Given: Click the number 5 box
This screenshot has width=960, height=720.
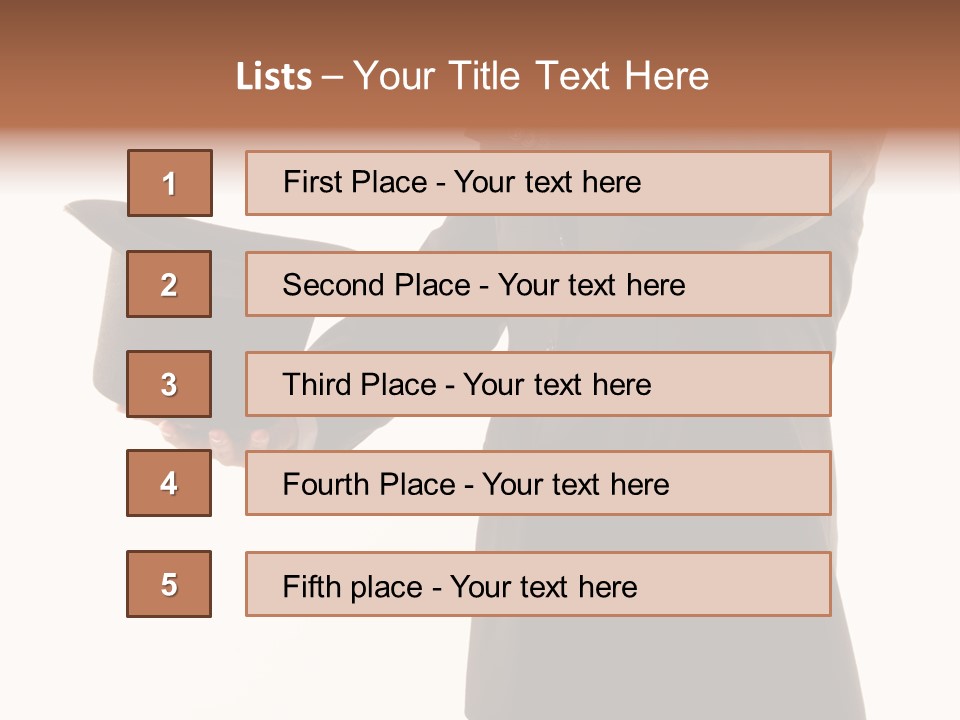Looking at the screenshot, I should coord(169,584).
